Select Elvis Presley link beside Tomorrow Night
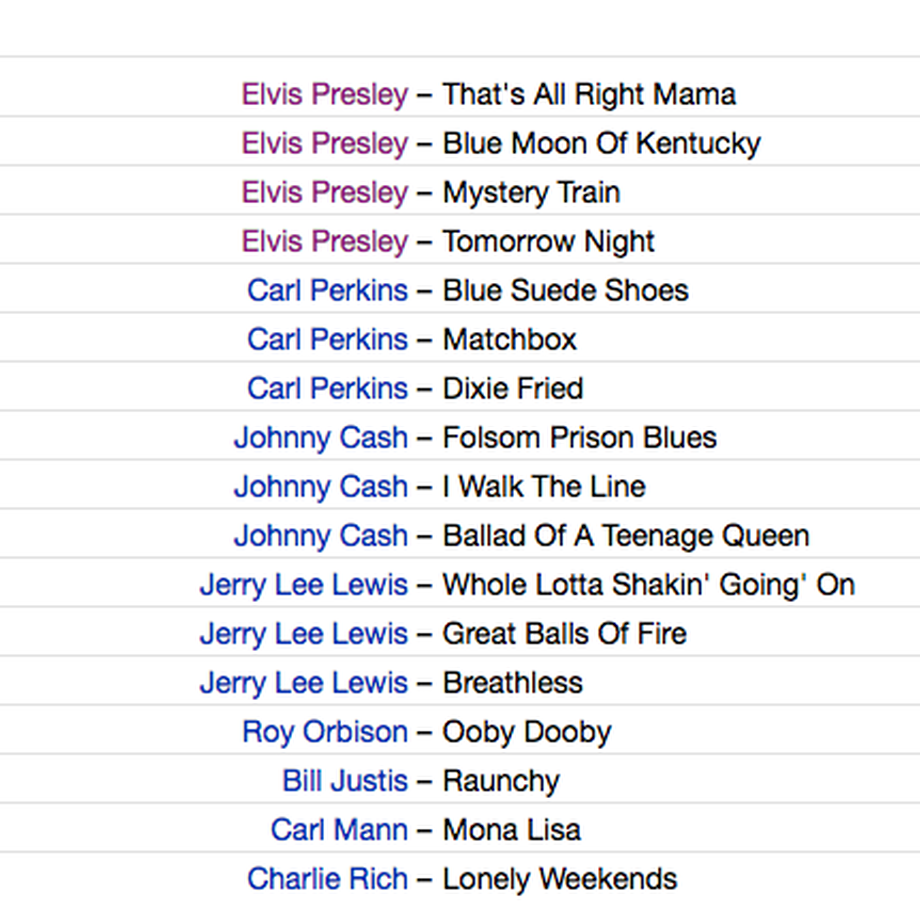 click(x=325, y=242)
